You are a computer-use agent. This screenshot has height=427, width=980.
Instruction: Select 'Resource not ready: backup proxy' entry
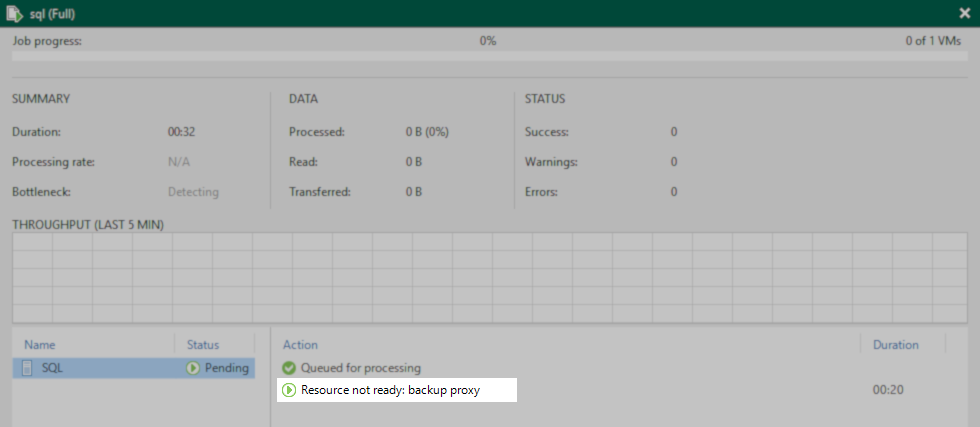(390, 390)
